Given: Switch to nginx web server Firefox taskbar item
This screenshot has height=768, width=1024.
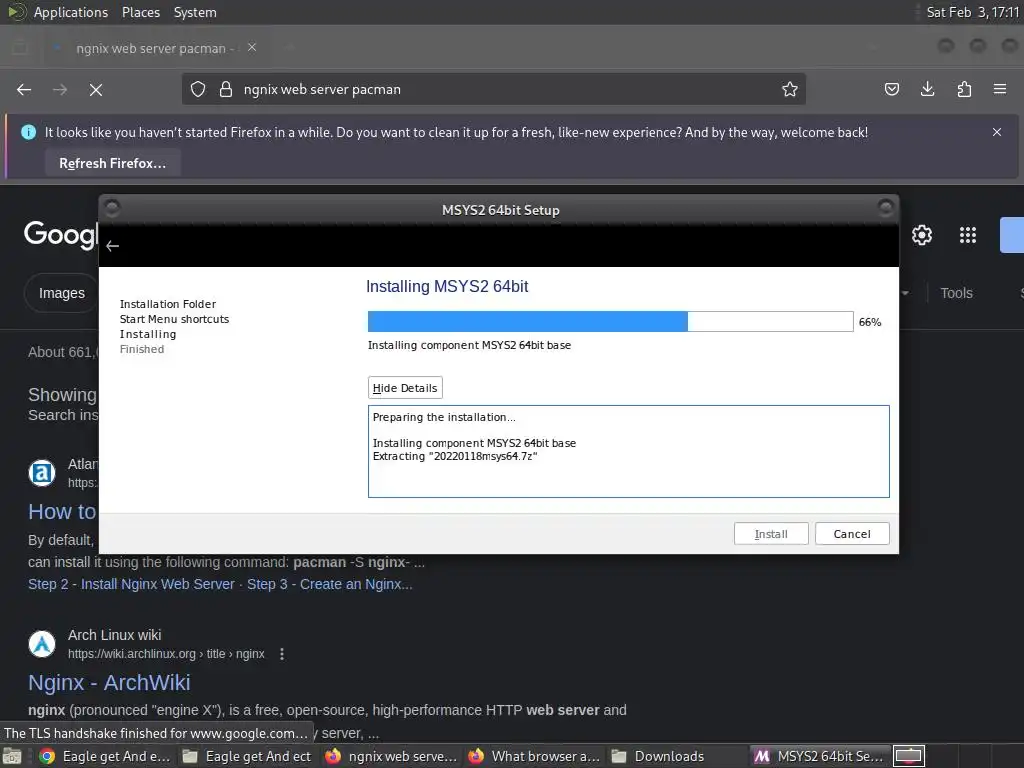Looking at the screenshot, I should [x=391, y=756].
